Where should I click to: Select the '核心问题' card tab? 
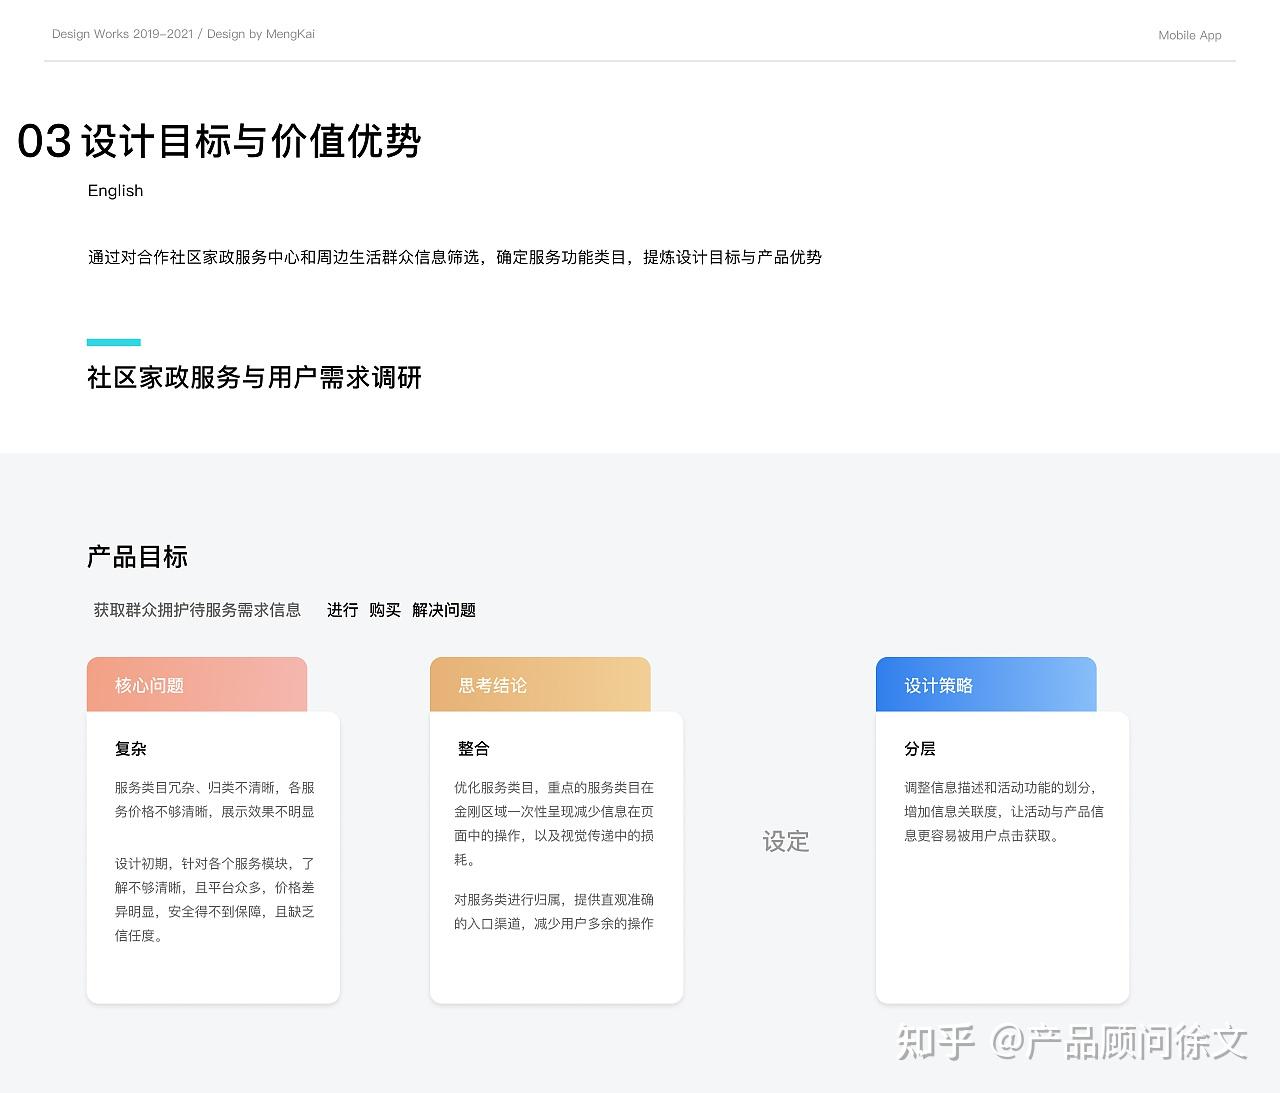coord(197,685)
